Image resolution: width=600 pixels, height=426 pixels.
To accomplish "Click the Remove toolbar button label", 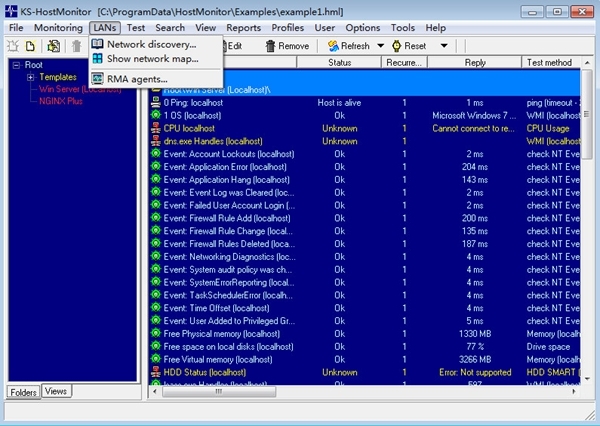I will [293, 46].
